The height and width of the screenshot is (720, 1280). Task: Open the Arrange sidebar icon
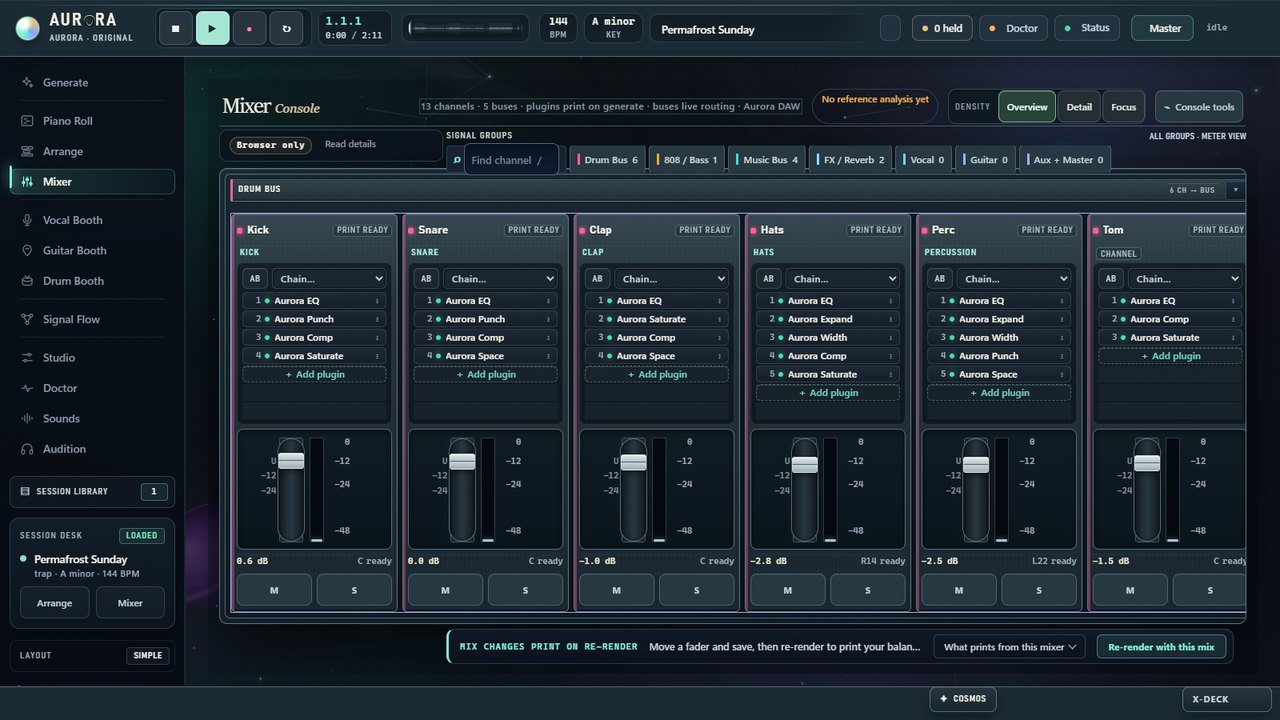point(27,152)
